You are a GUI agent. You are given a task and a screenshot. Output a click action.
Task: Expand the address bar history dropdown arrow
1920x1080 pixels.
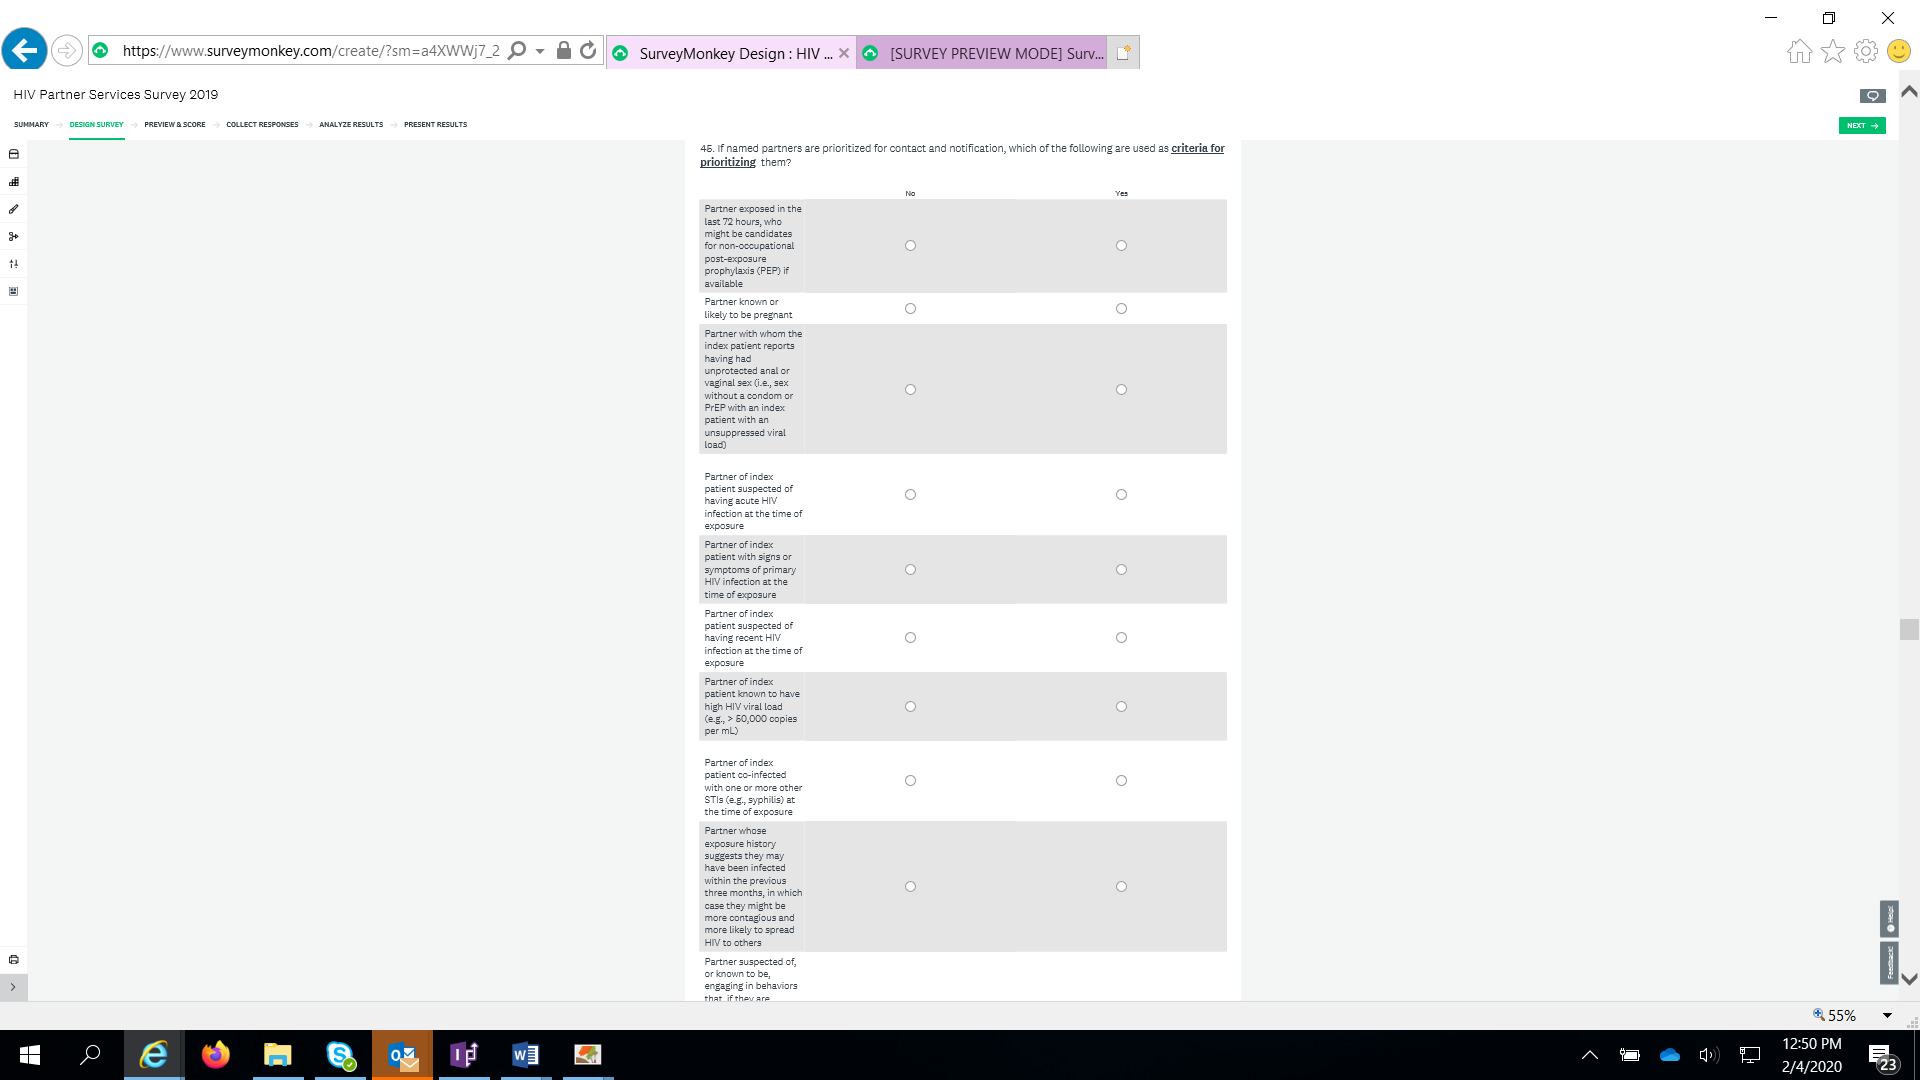tap(540, 51)
